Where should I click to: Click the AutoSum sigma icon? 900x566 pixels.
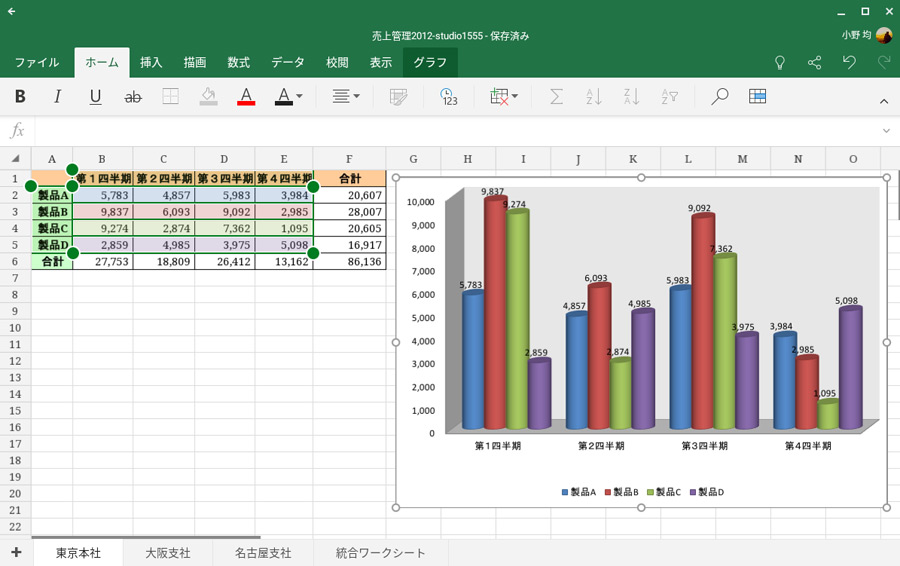point(557,97)
